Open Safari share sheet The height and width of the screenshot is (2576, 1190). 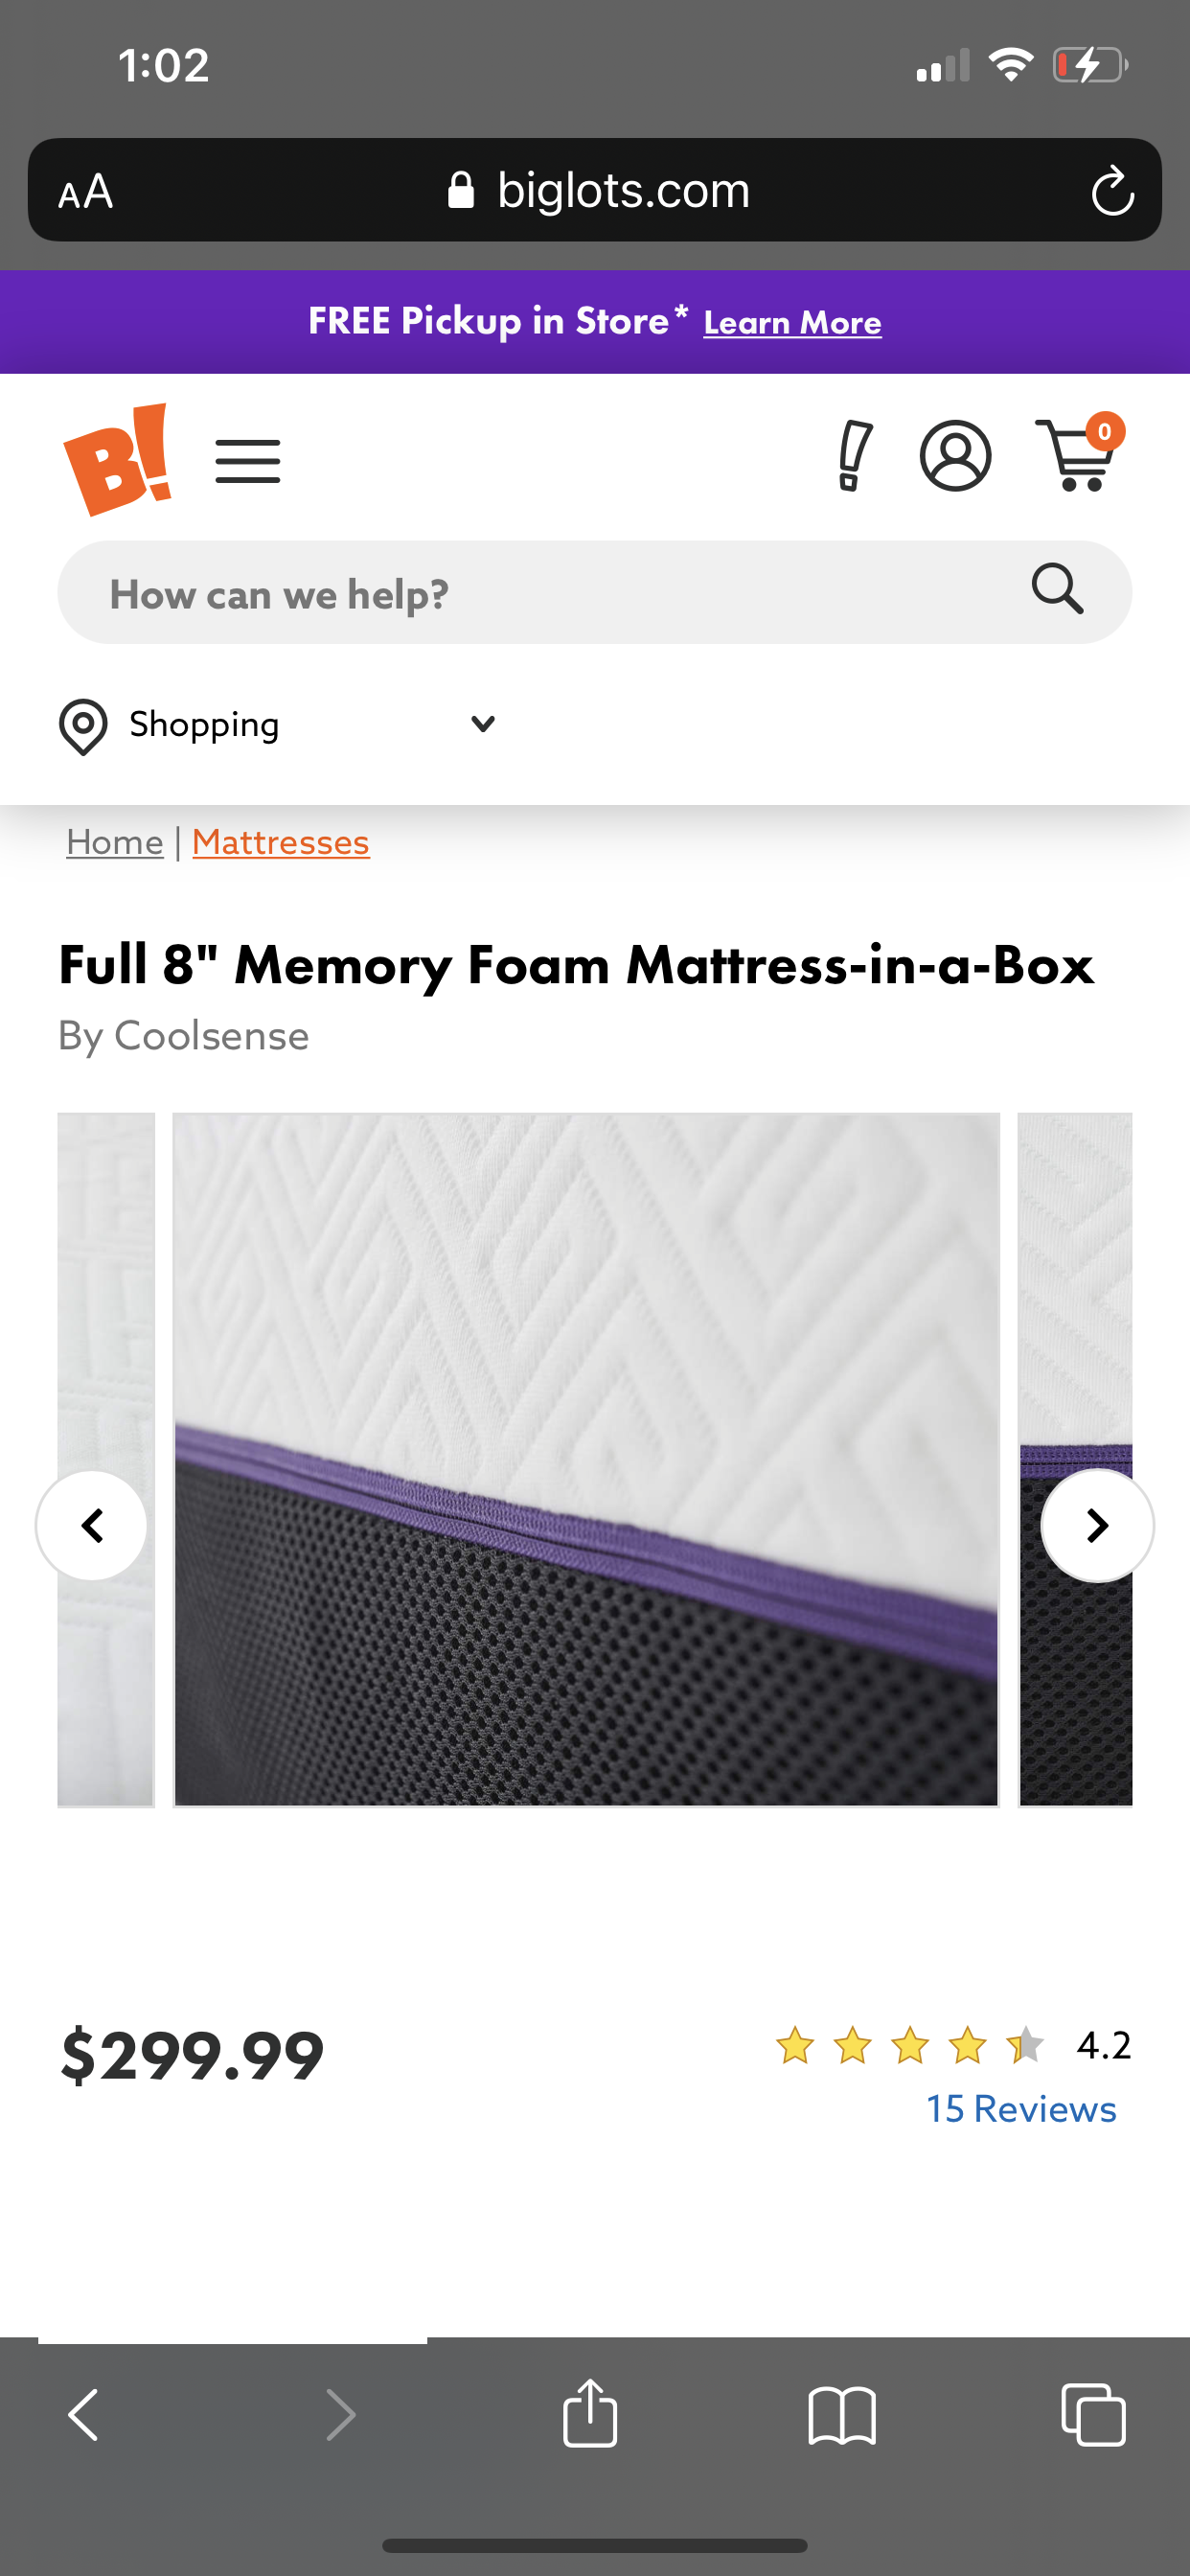click(x=590, y=2412)
